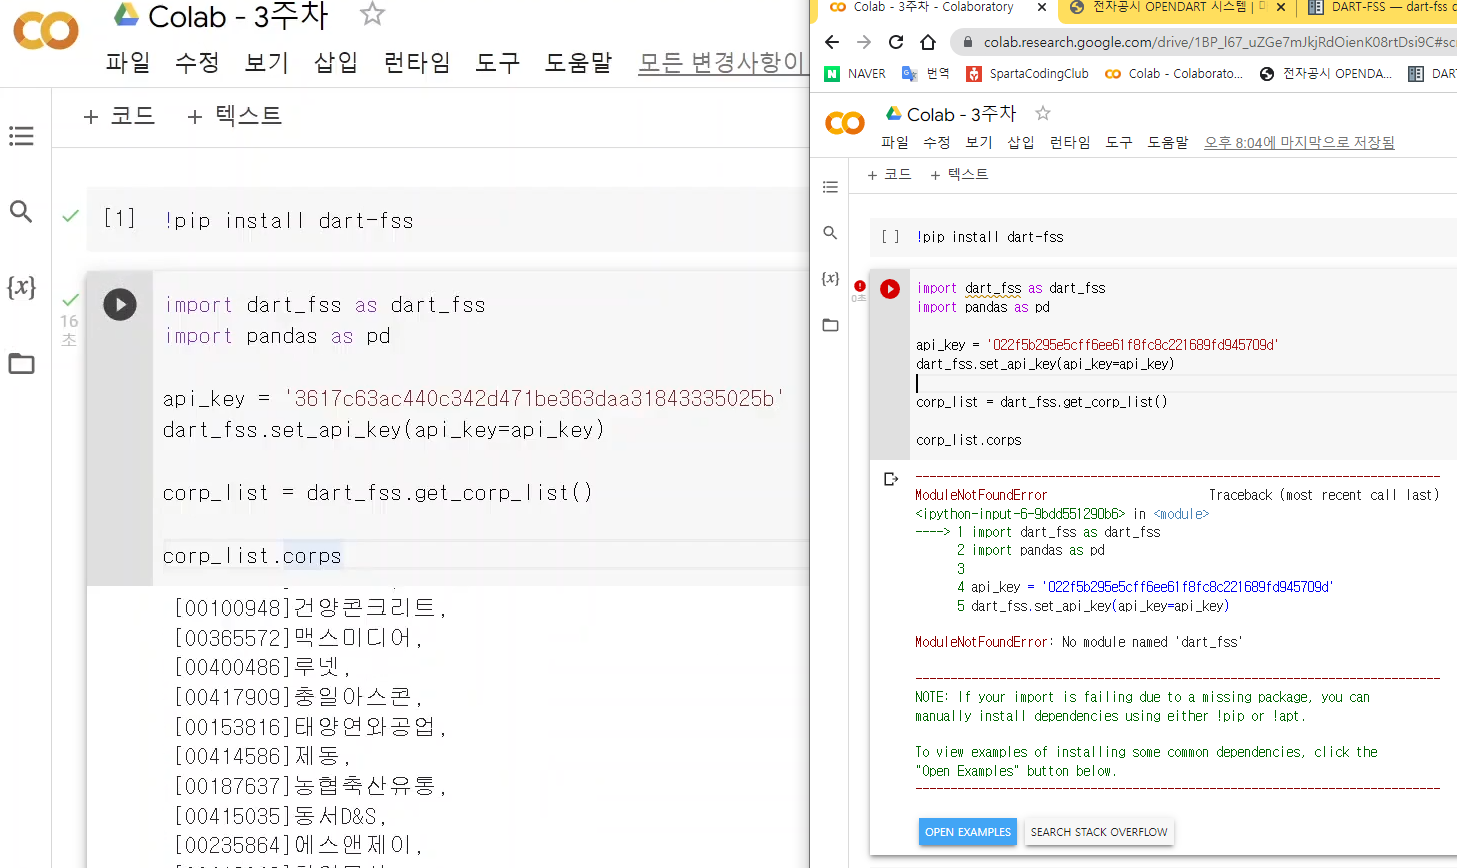Open the SpartaCodingClub bookmark
This screenshot has height=868, width=1457.
1027,74
